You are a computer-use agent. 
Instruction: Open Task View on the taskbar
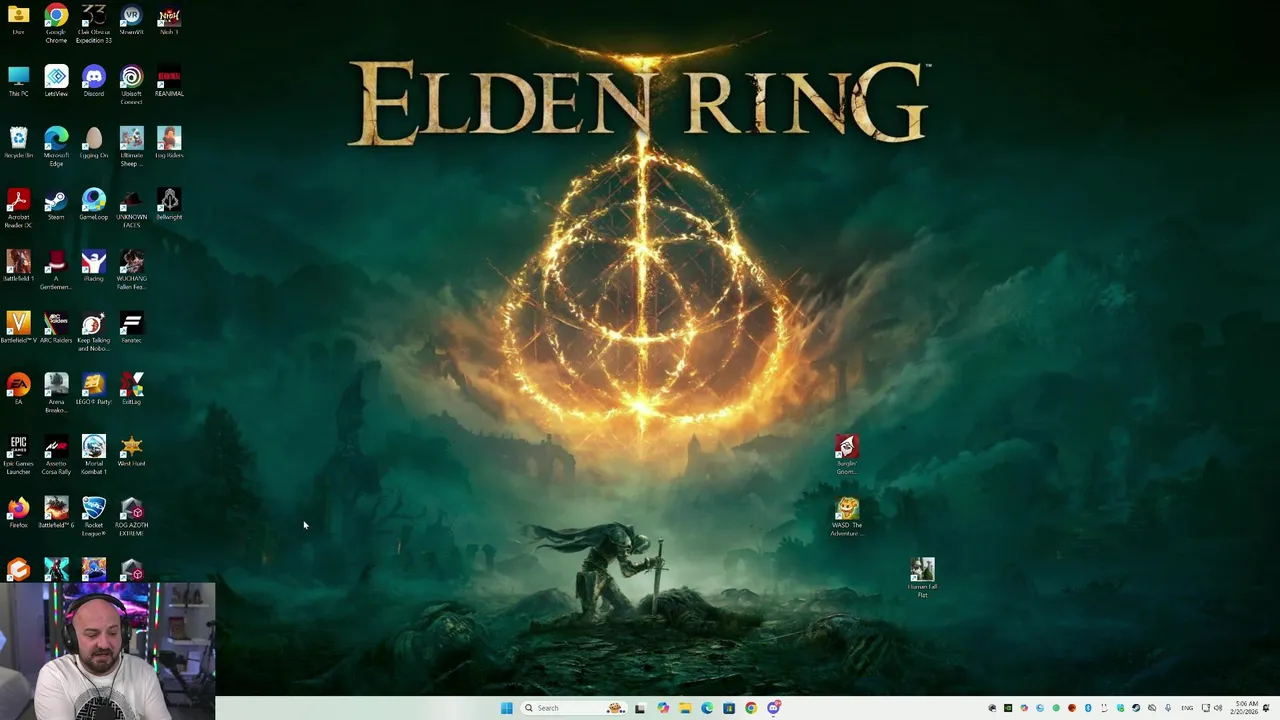[x=640, y=708]
